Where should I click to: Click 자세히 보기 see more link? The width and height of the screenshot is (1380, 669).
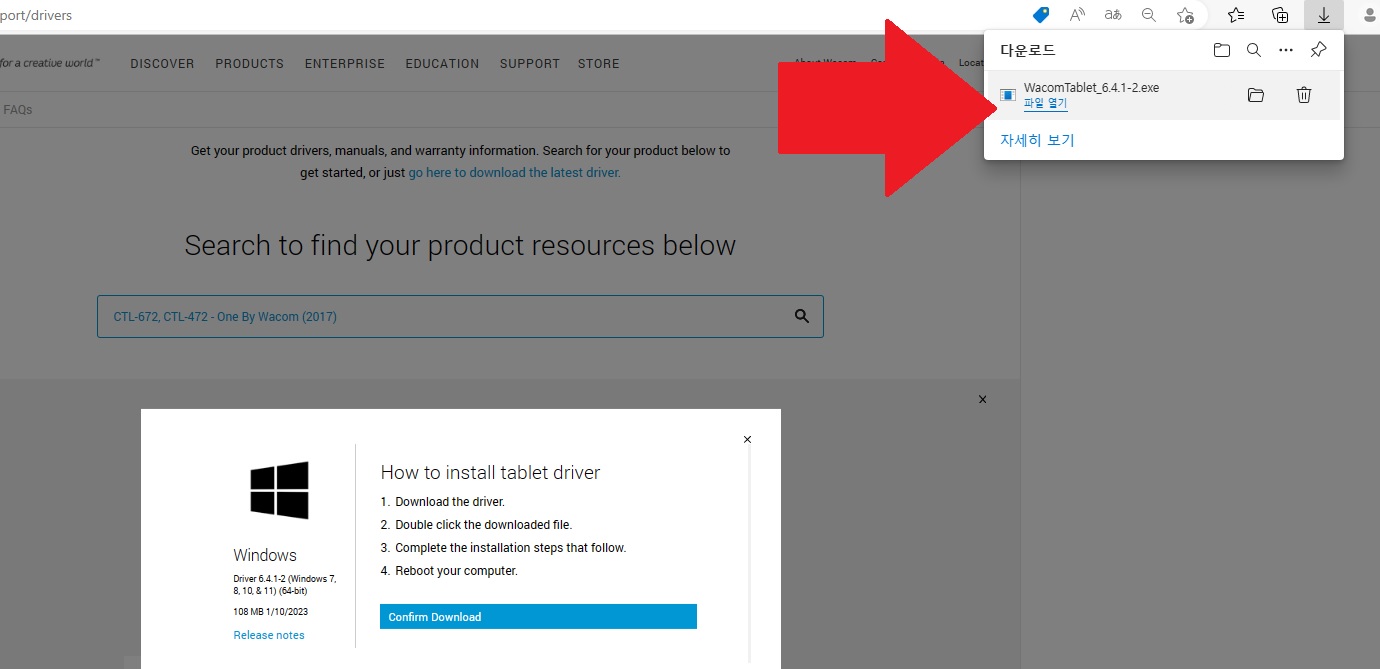1037,140
